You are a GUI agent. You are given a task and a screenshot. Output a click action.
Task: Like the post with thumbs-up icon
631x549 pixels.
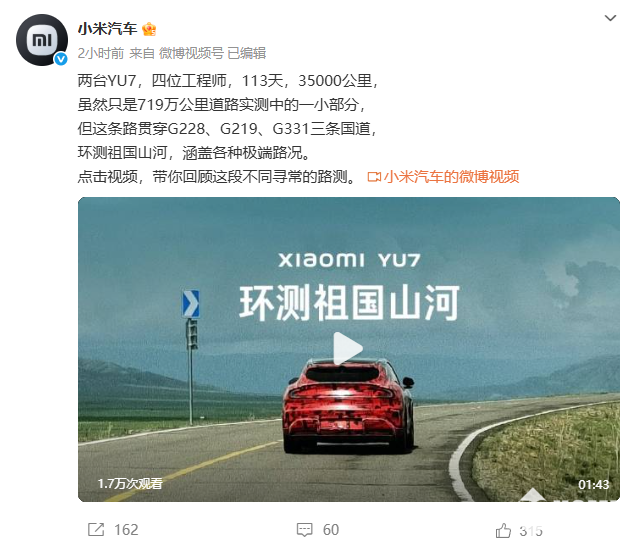pyautogui.click(x=503, y=530)
